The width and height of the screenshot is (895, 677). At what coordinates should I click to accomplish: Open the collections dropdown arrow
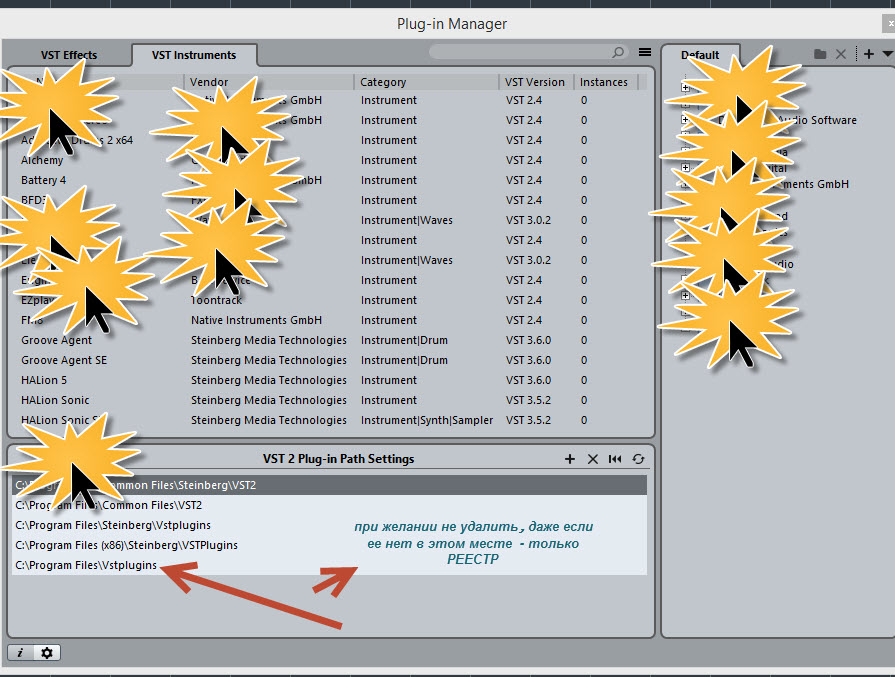888,54
